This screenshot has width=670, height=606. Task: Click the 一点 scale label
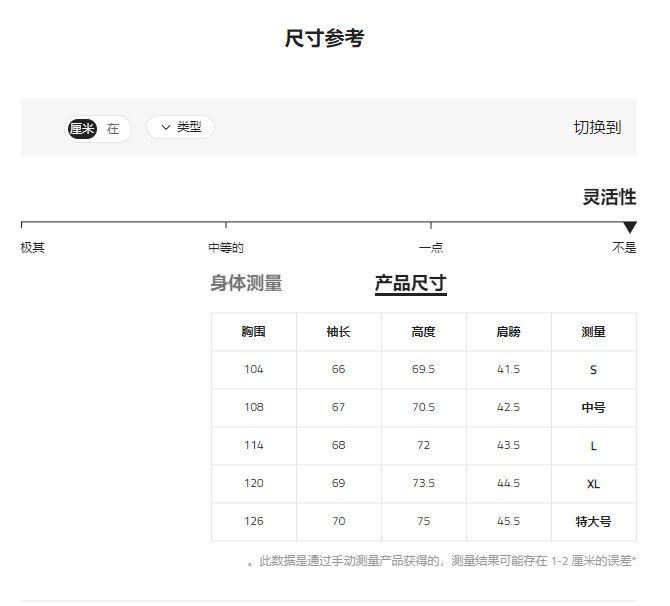(x=431, y=247)
